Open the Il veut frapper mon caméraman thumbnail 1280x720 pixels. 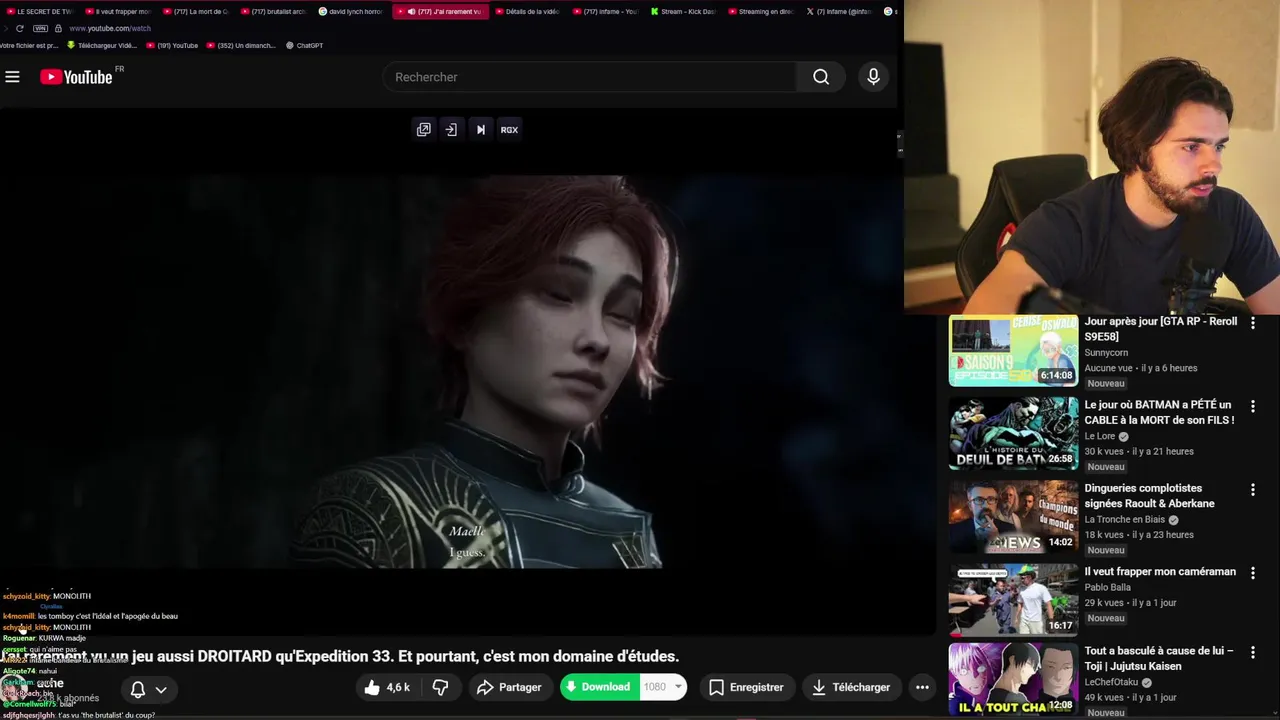pyautogui.click(x=1013, y=600)
